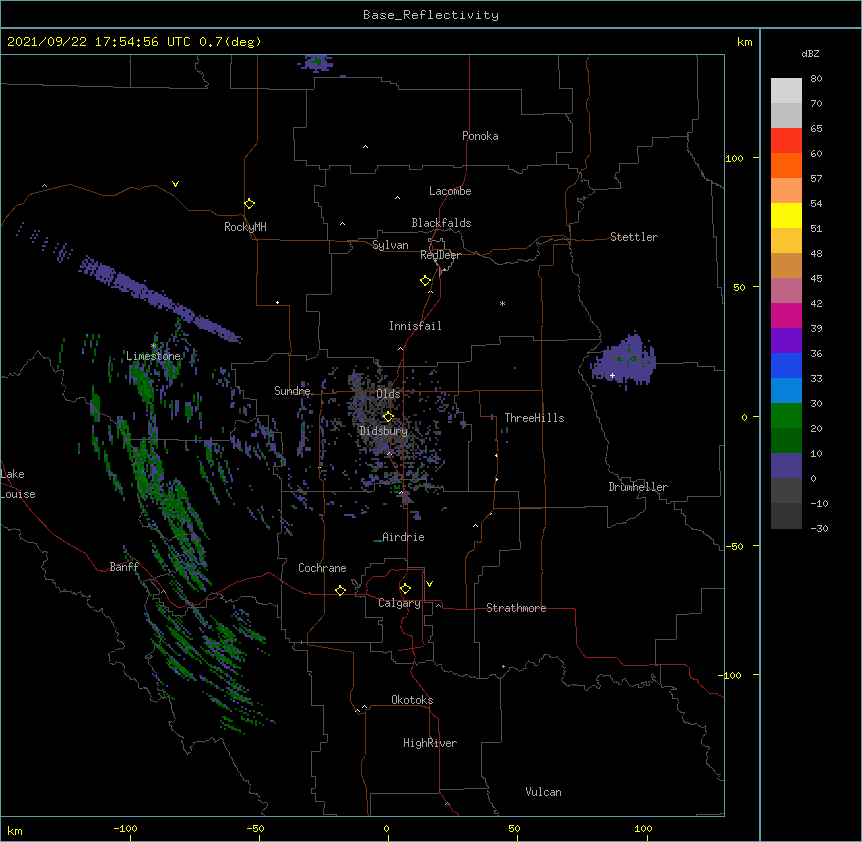
Task: Select the Okotoks label
Action: point(412,700)
